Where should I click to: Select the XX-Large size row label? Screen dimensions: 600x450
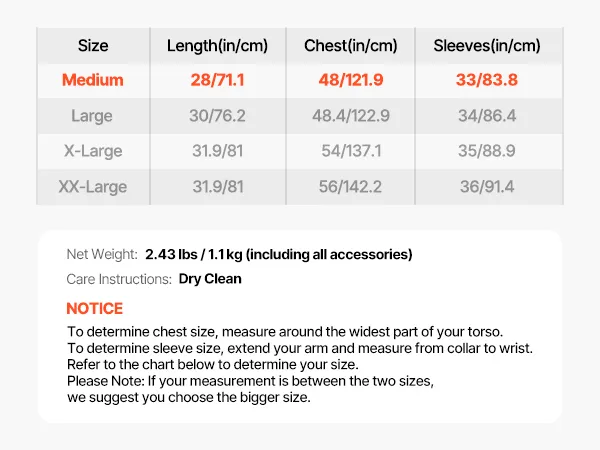point(92,186)
